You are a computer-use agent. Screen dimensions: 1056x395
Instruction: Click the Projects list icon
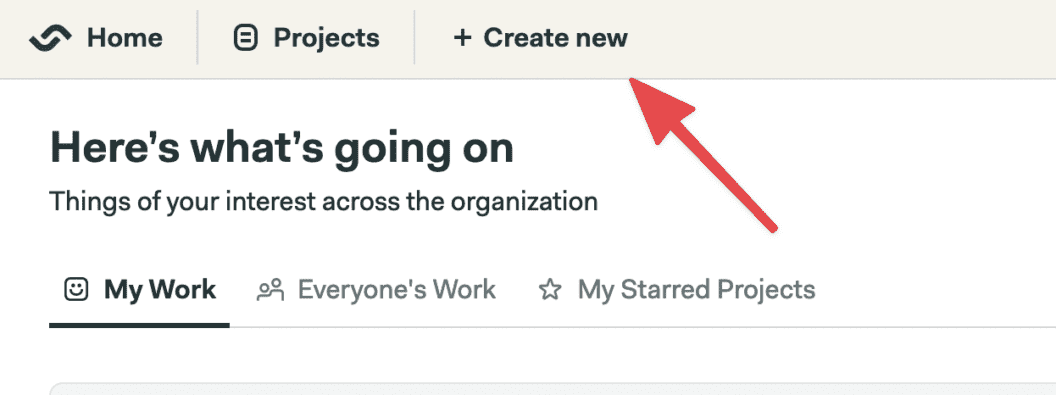pos(246,38)
